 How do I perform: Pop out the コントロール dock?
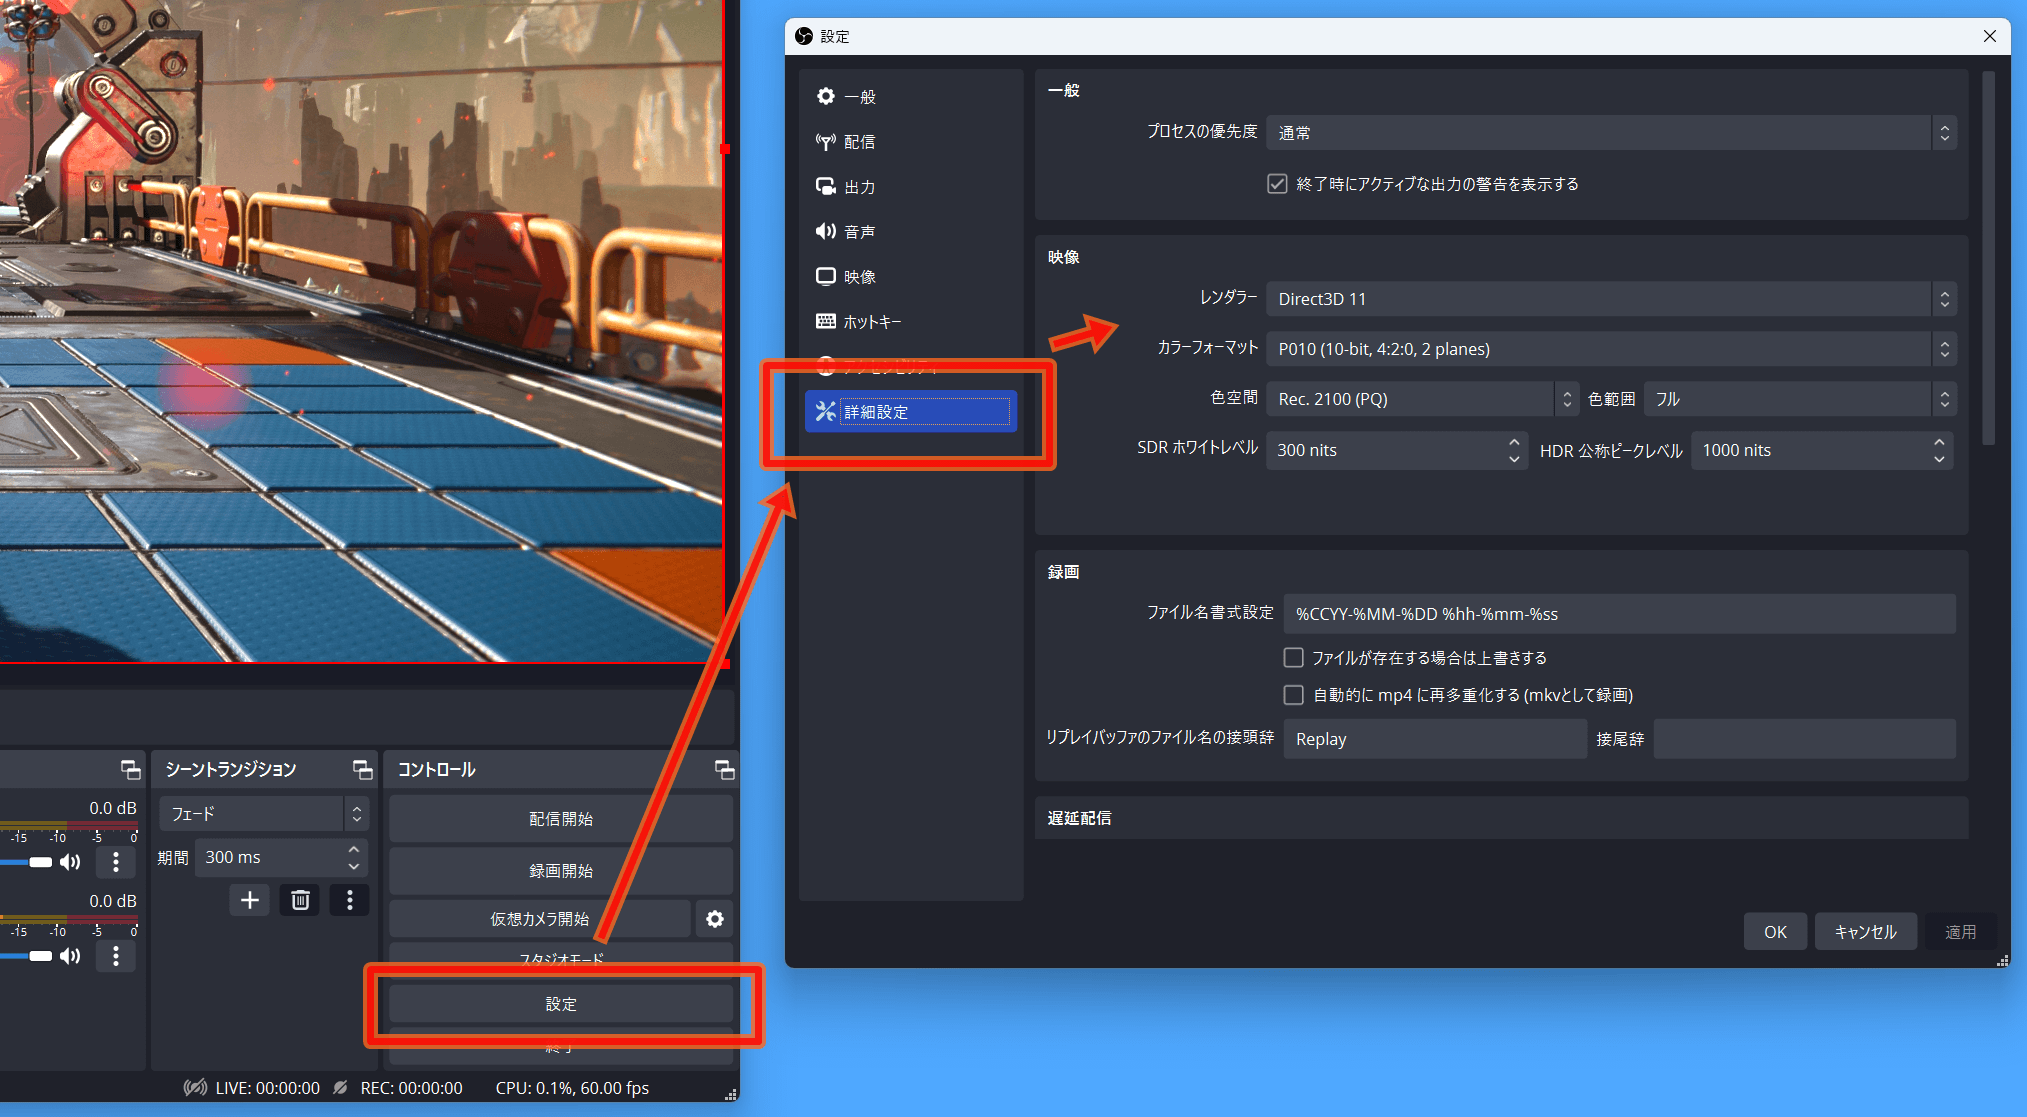click(724, 769)
